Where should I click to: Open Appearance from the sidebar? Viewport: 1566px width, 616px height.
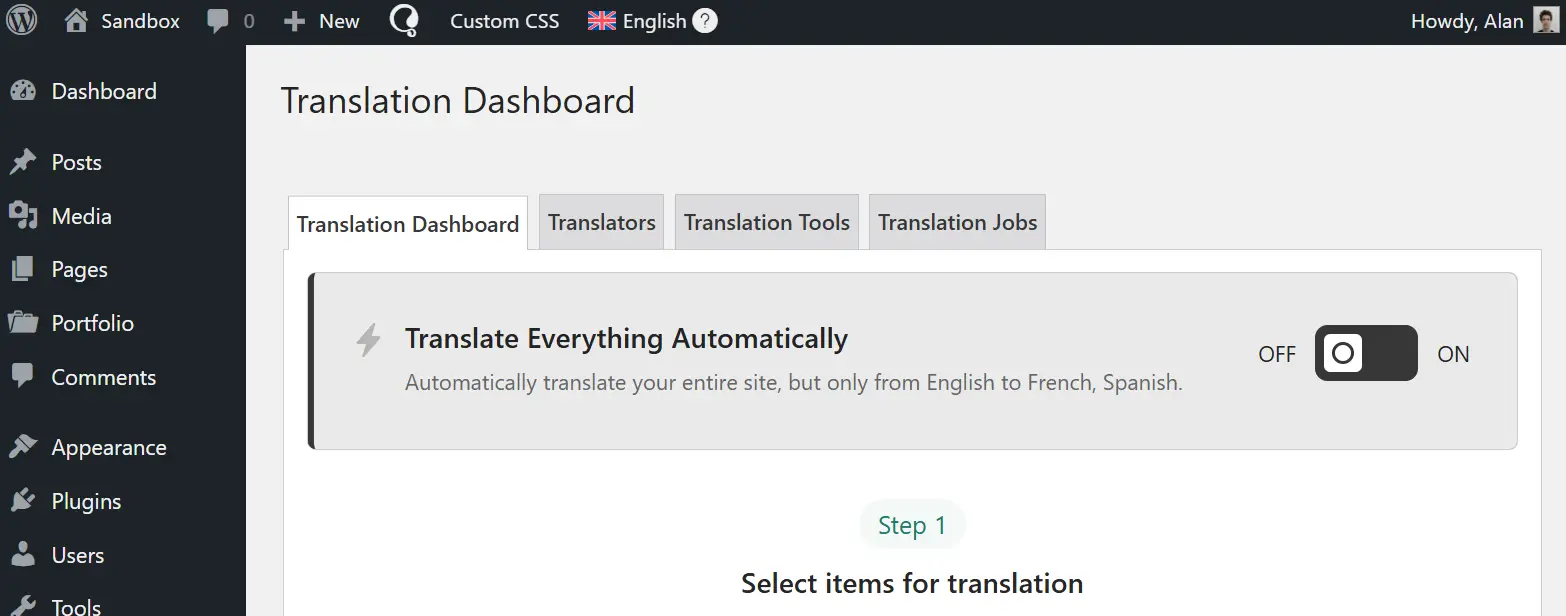[x=108, y=447]
